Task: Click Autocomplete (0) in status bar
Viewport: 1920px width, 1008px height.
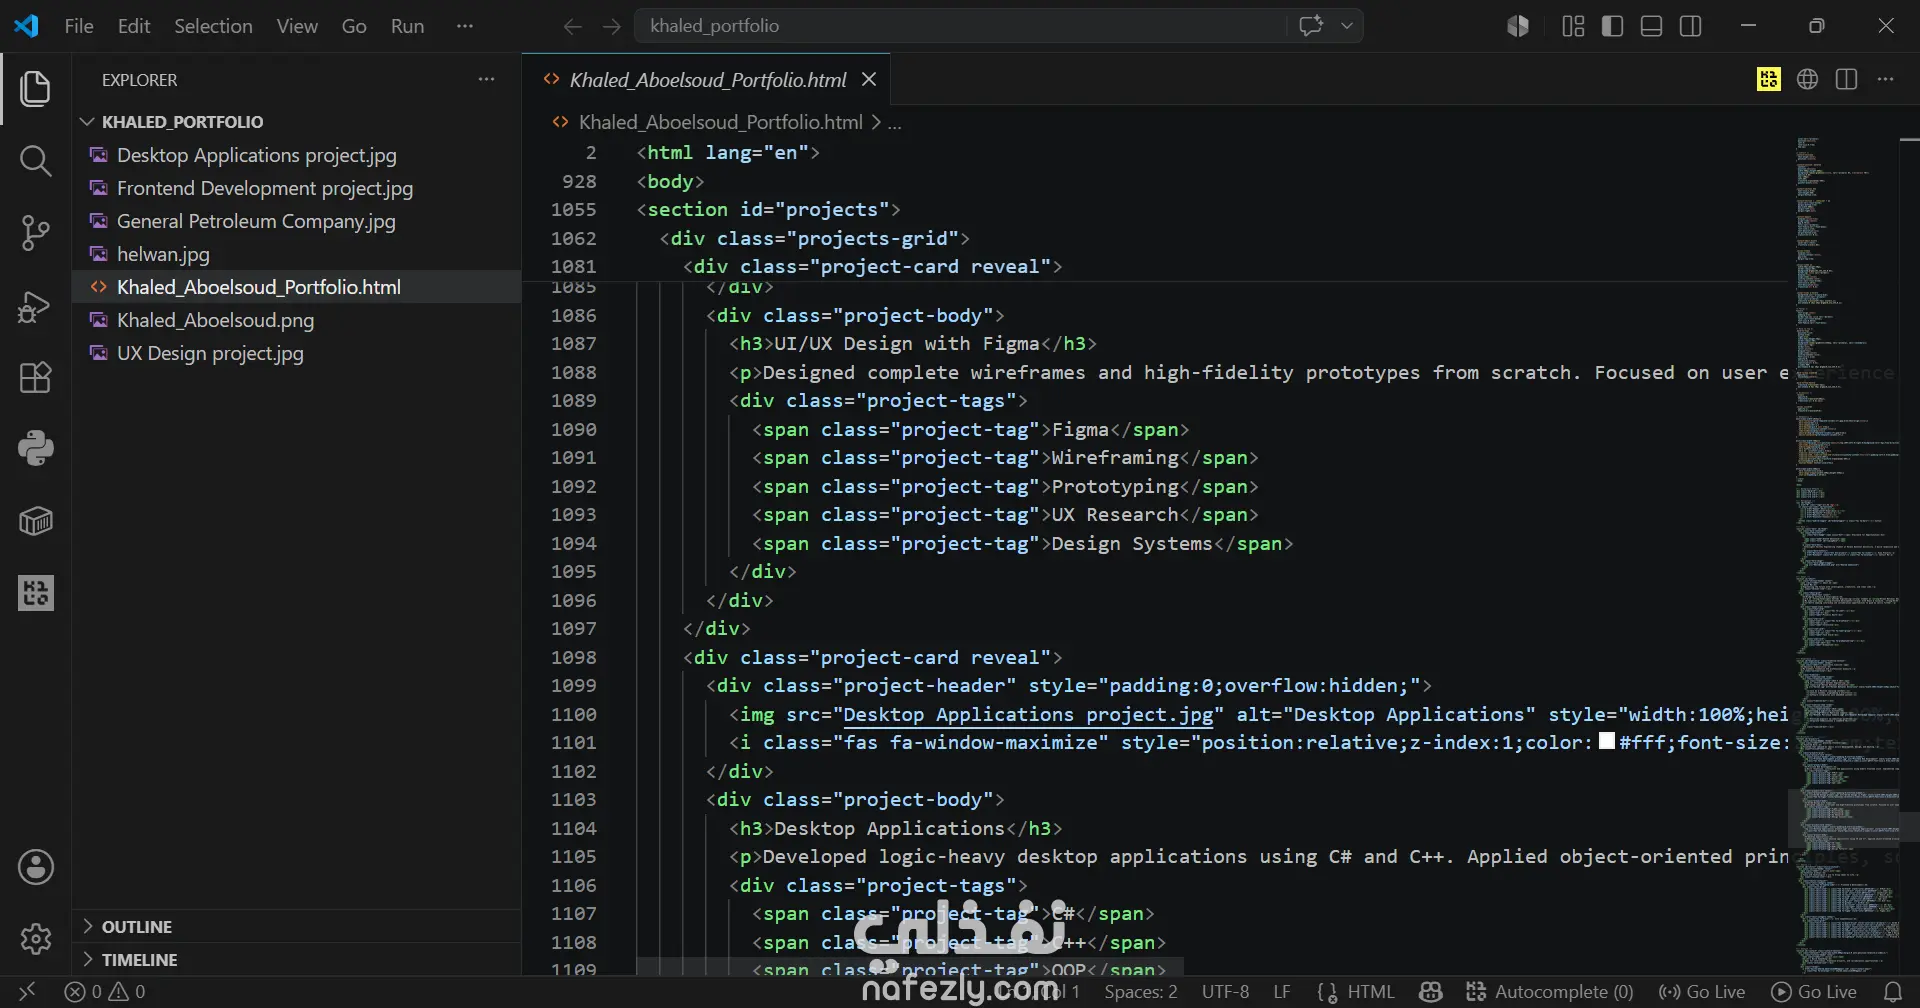Action: tap(1549, 991)
